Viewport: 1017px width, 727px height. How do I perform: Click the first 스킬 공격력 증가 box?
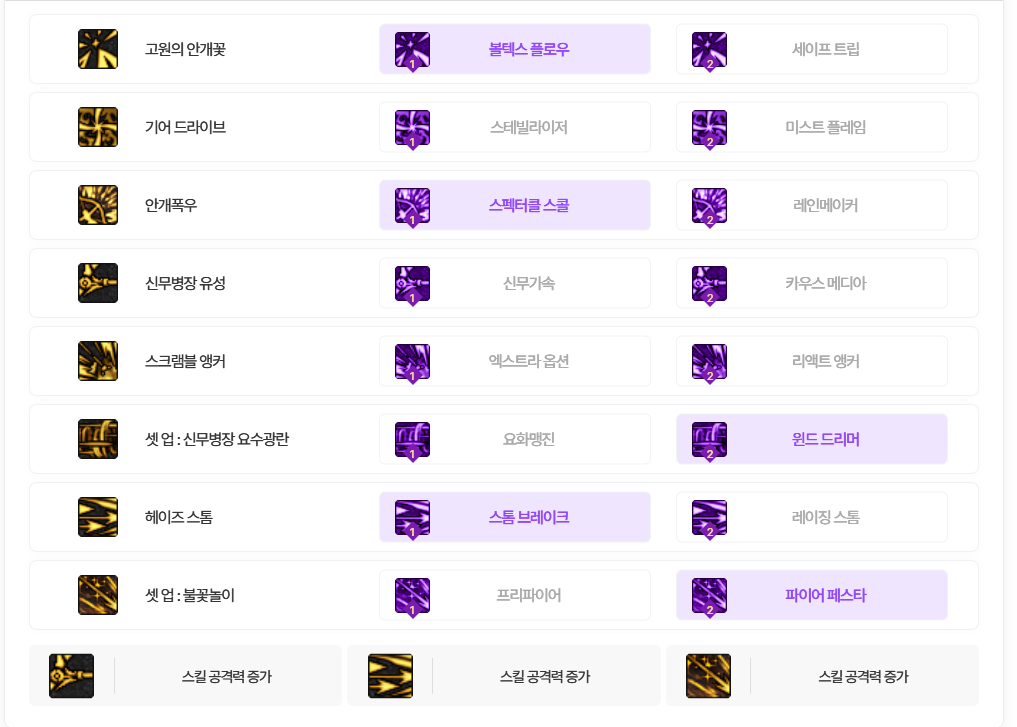(x=185, y=676)
